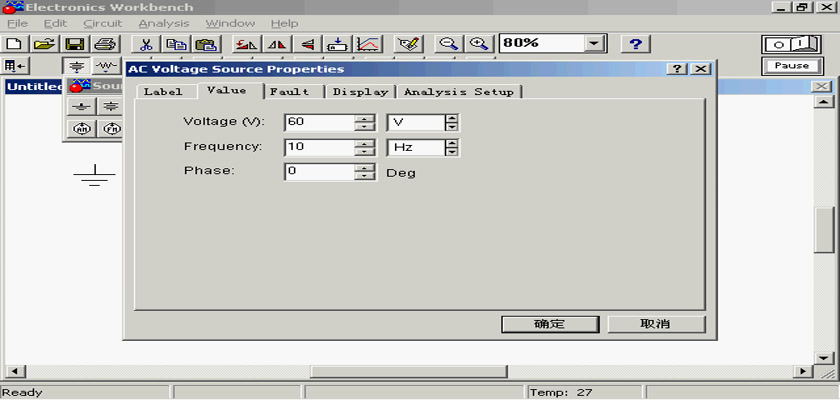Cancel with the 取消 button
840x400 pixels.
(x=656, y=324)
